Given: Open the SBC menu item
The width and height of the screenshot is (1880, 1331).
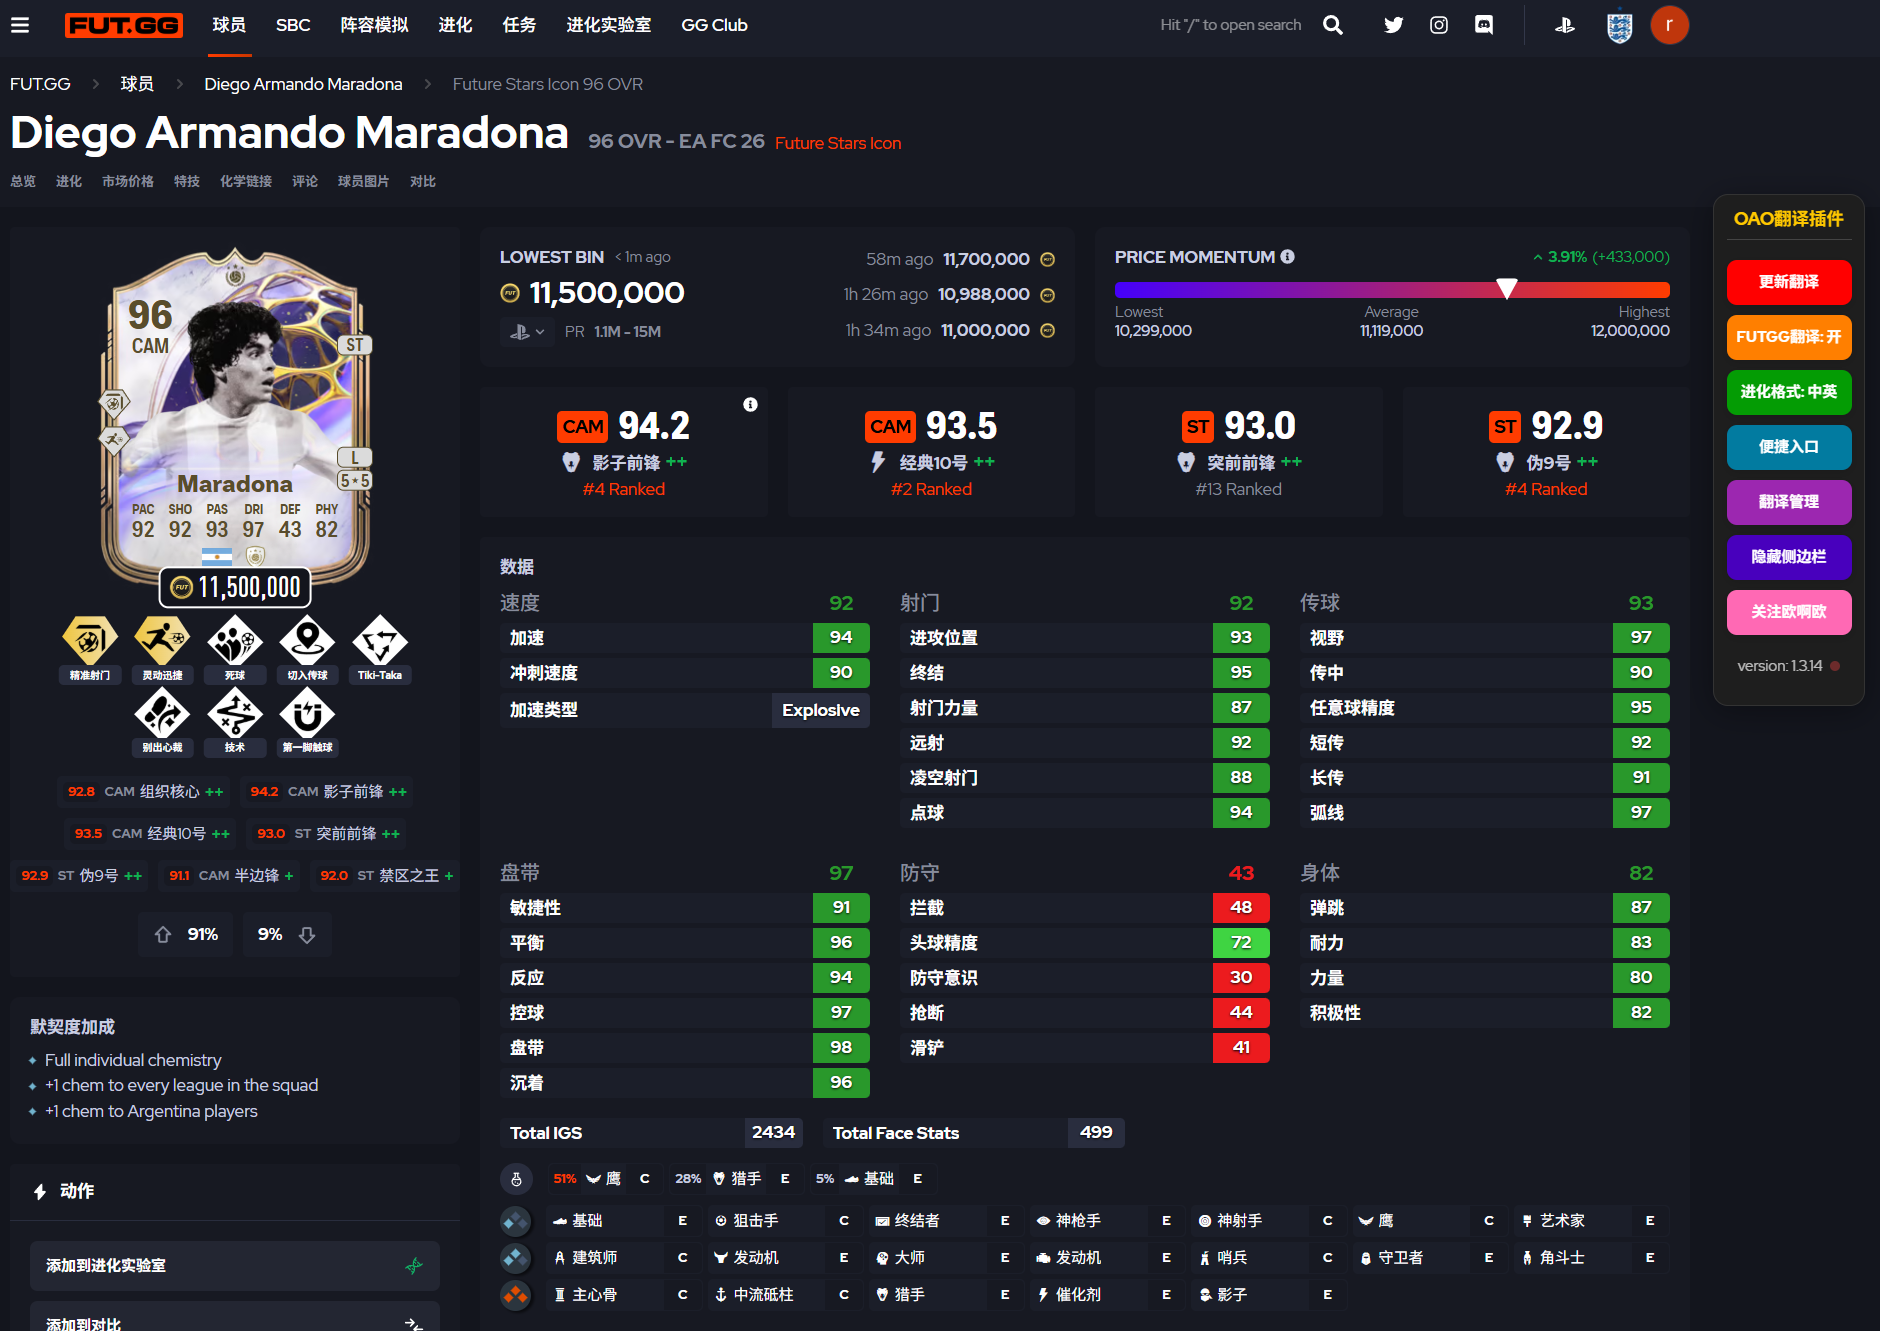Looking at the screenshot, I should click(293, 25).
